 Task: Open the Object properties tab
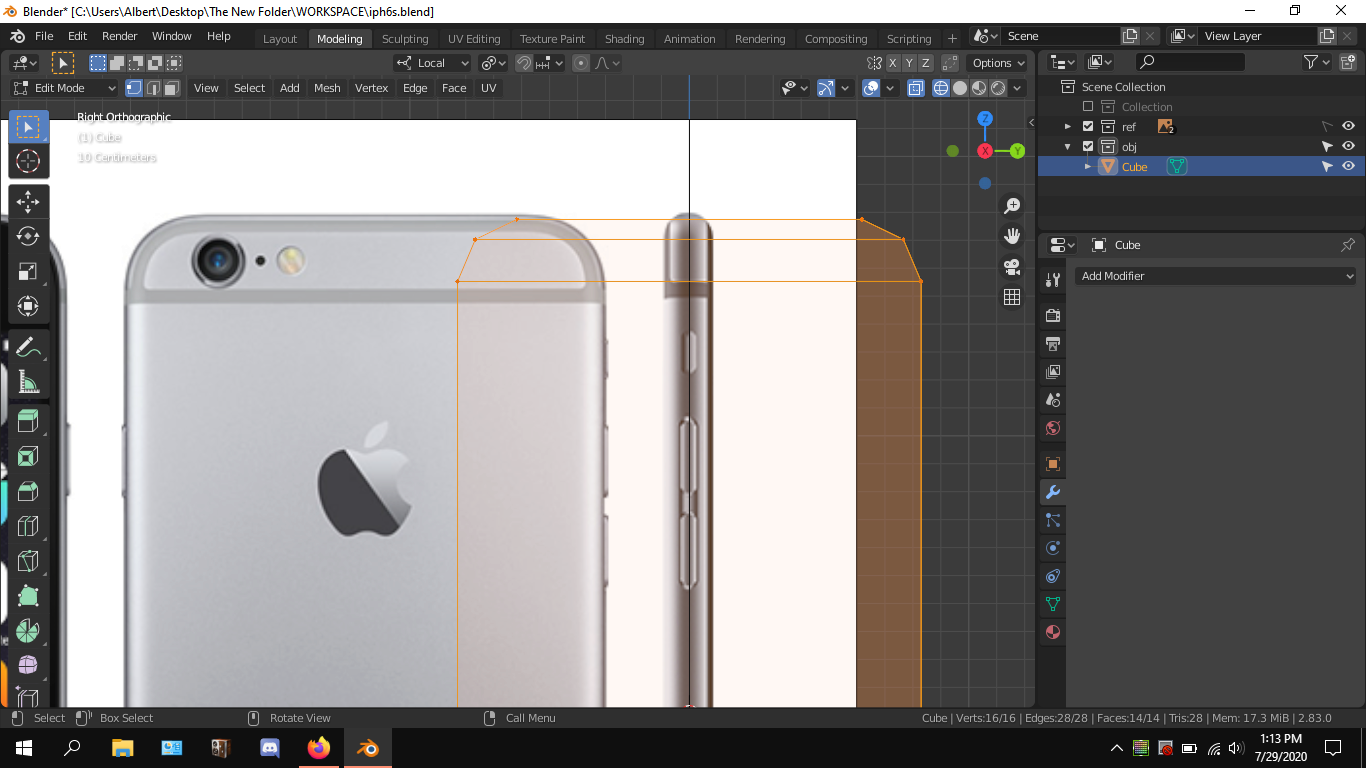click(1052, 464)
